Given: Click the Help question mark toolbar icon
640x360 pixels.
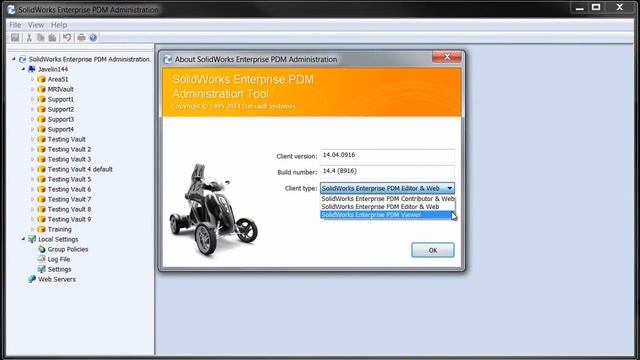Looking at the screenshot, I should [93, 38].
